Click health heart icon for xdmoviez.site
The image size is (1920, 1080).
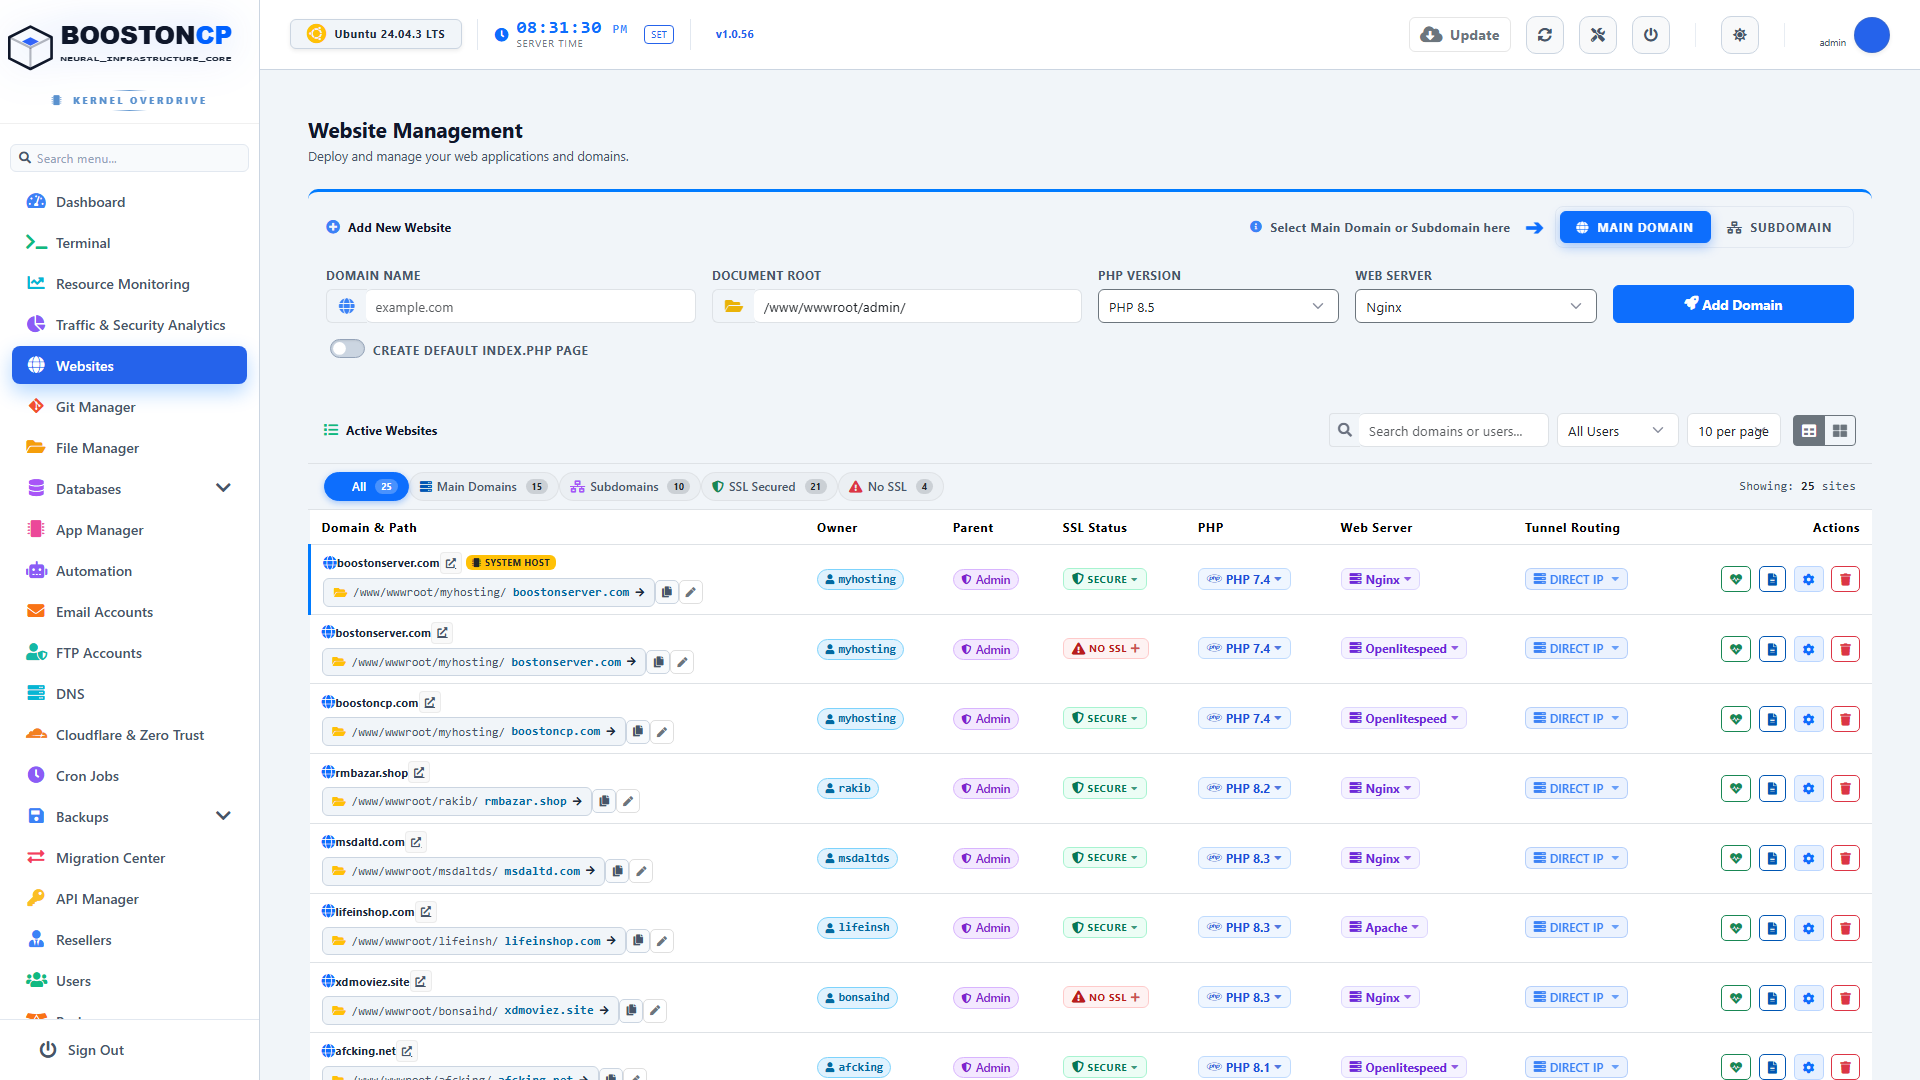(x=1736, y=998)
